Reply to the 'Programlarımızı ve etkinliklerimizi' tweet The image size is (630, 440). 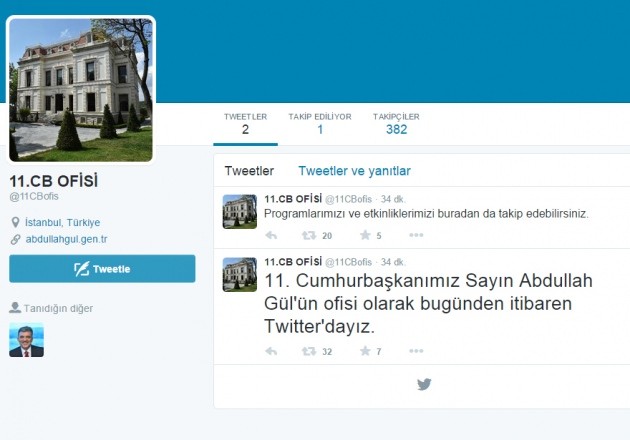tap(271, 235)
